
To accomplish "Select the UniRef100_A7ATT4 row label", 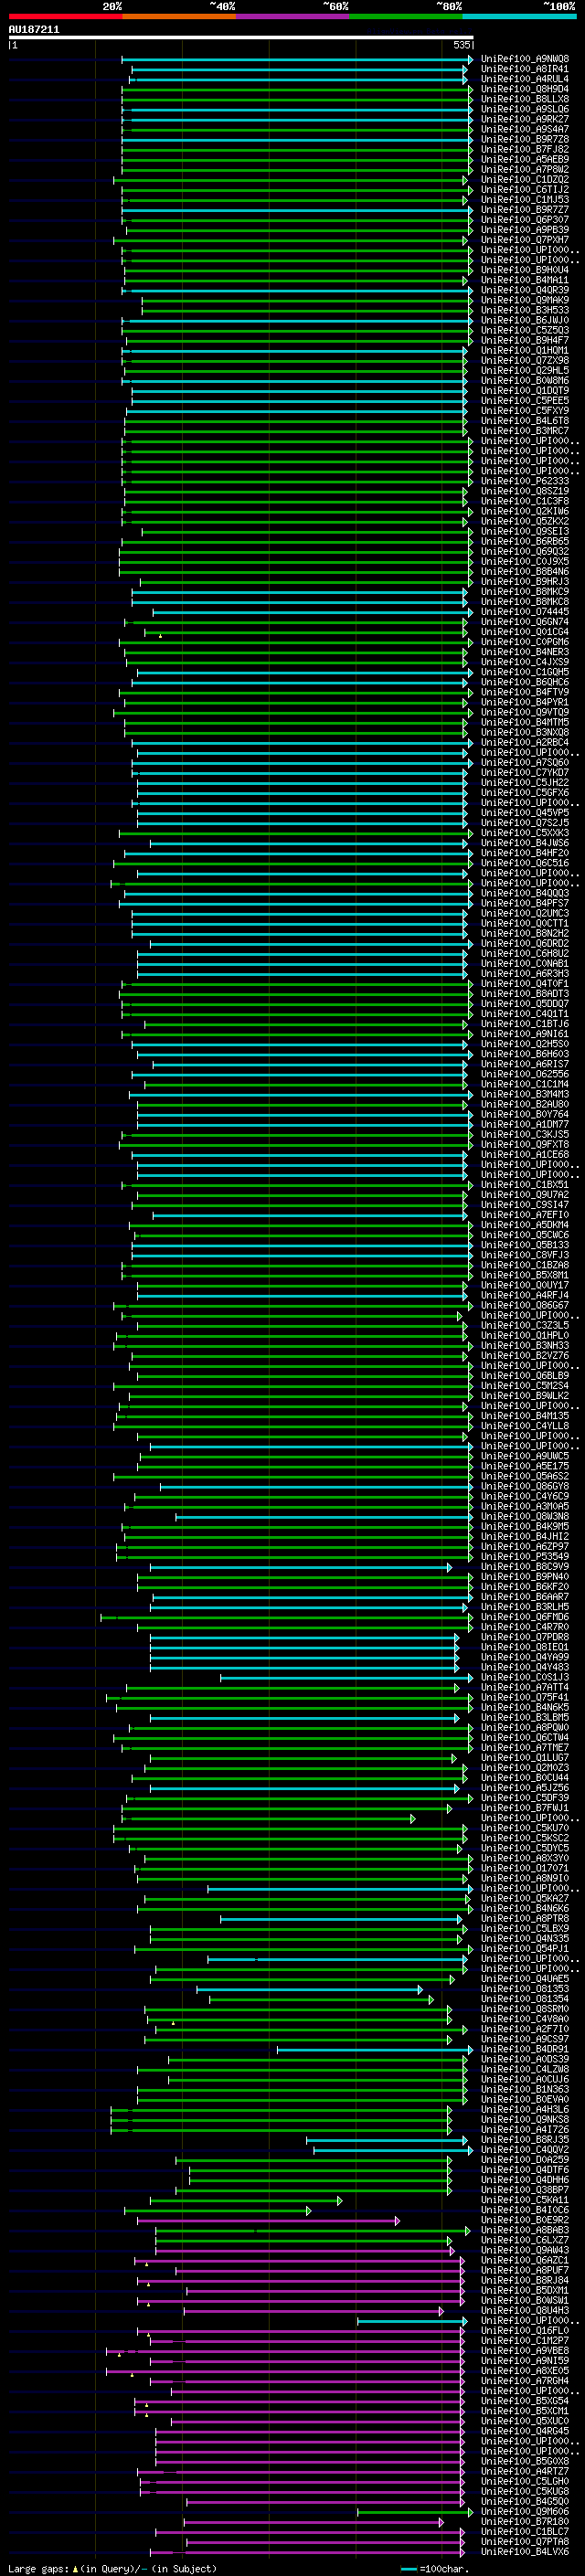I will [524, 1687].
